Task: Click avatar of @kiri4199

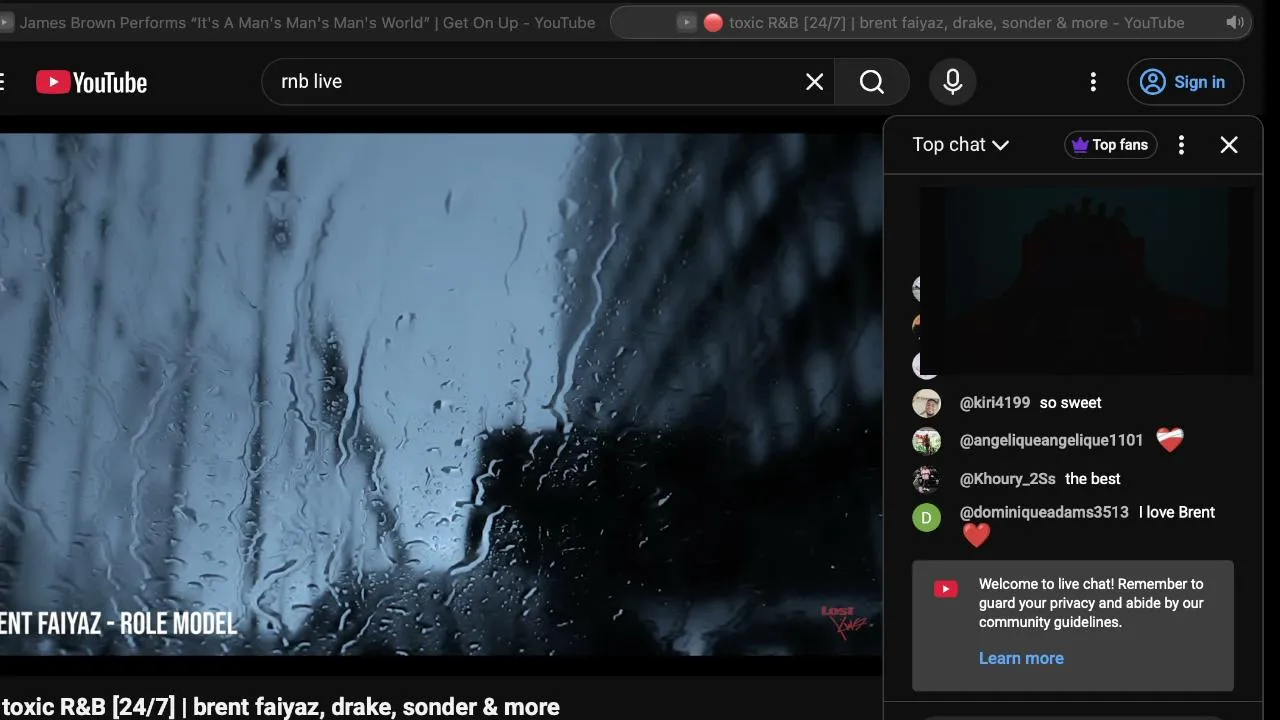Action: [x=927, y=403]
